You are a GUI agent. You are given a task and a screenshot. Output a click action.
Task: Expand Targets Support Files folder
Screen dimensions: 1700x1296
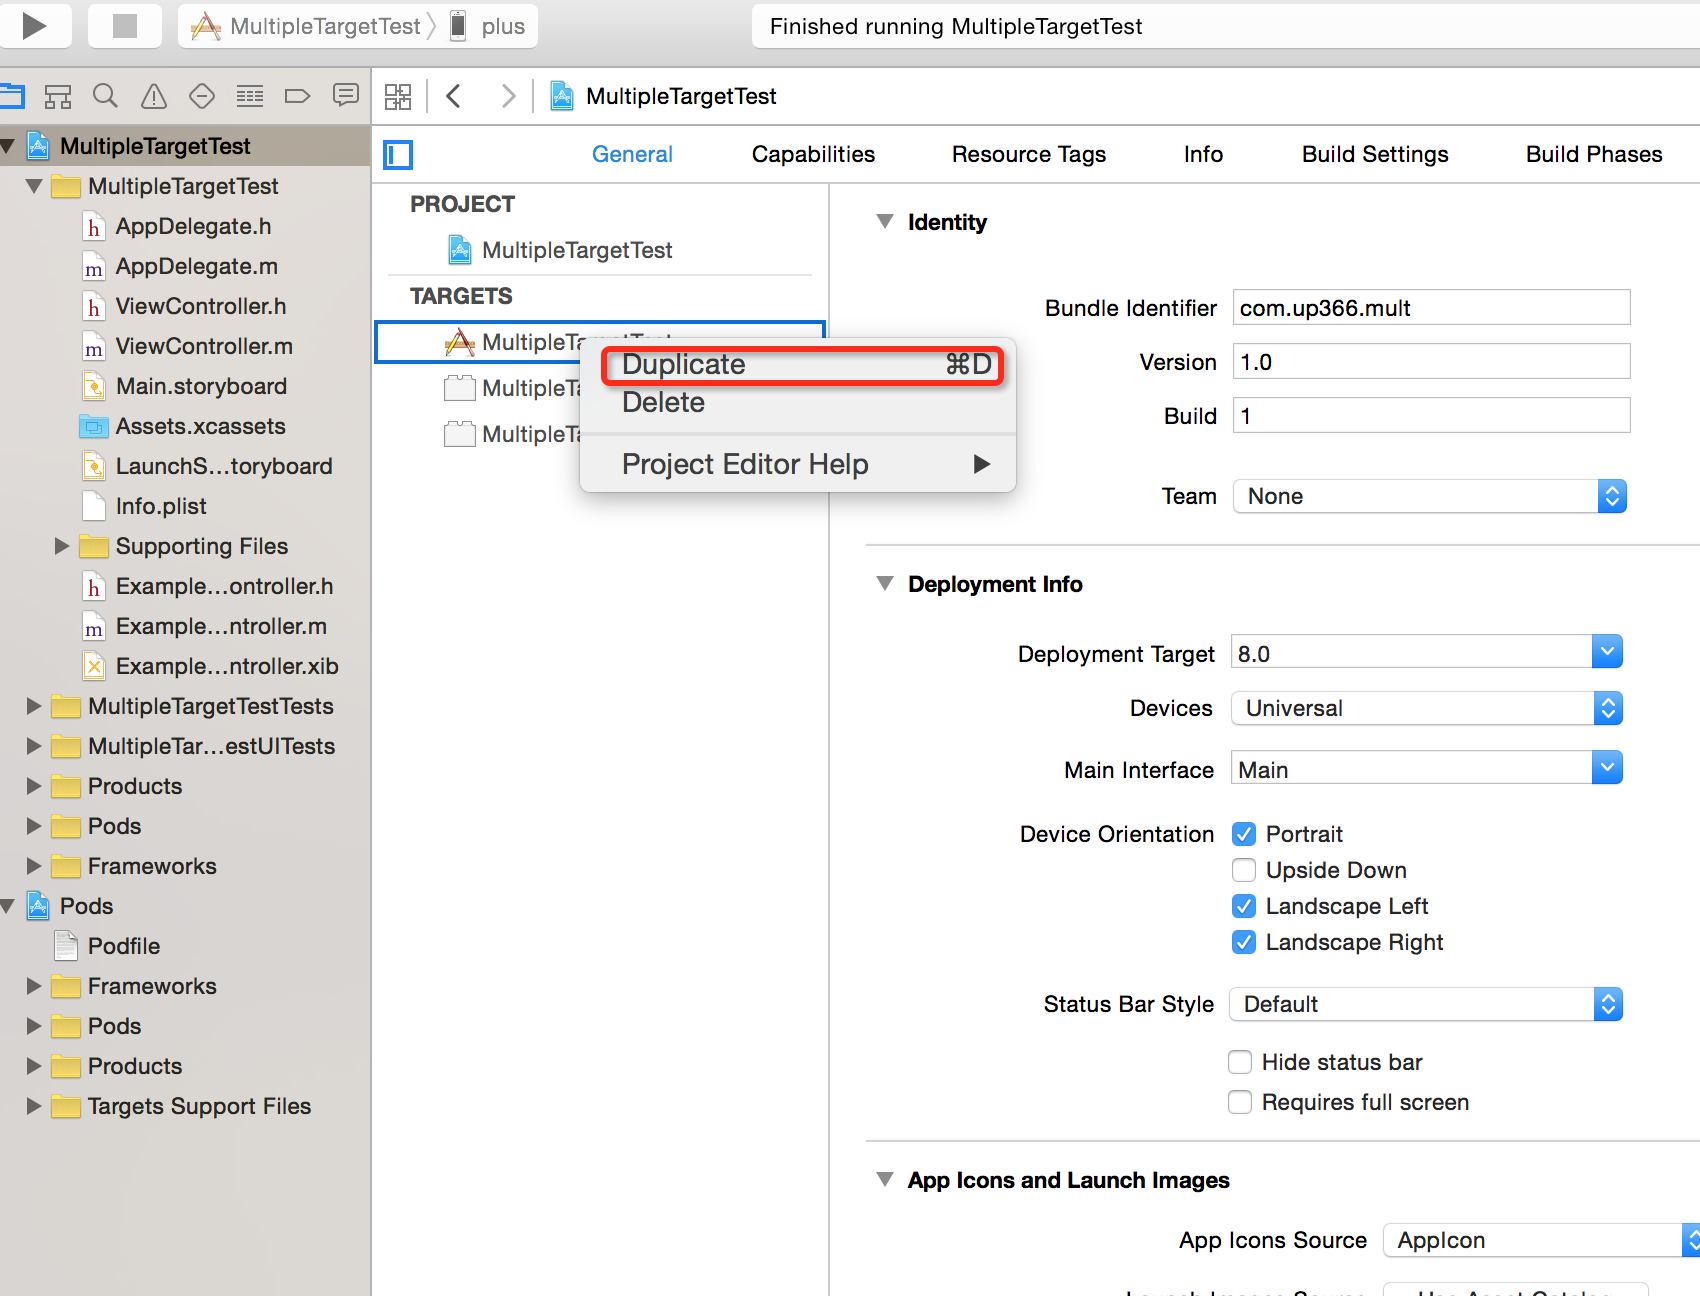(34, 1106)
